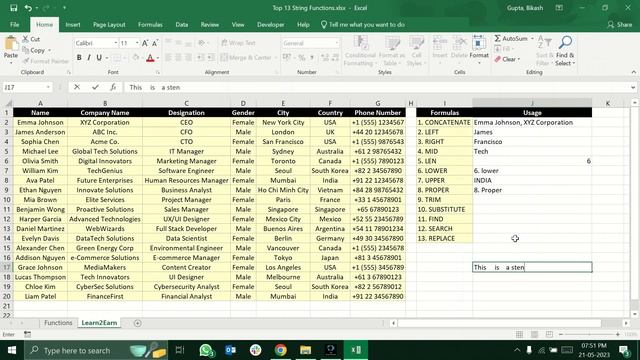The width and height of the screenshot is (640, 360).
Task: Select the cell containing 1. CONCATENATE
Action: click(x=444, y=122)
